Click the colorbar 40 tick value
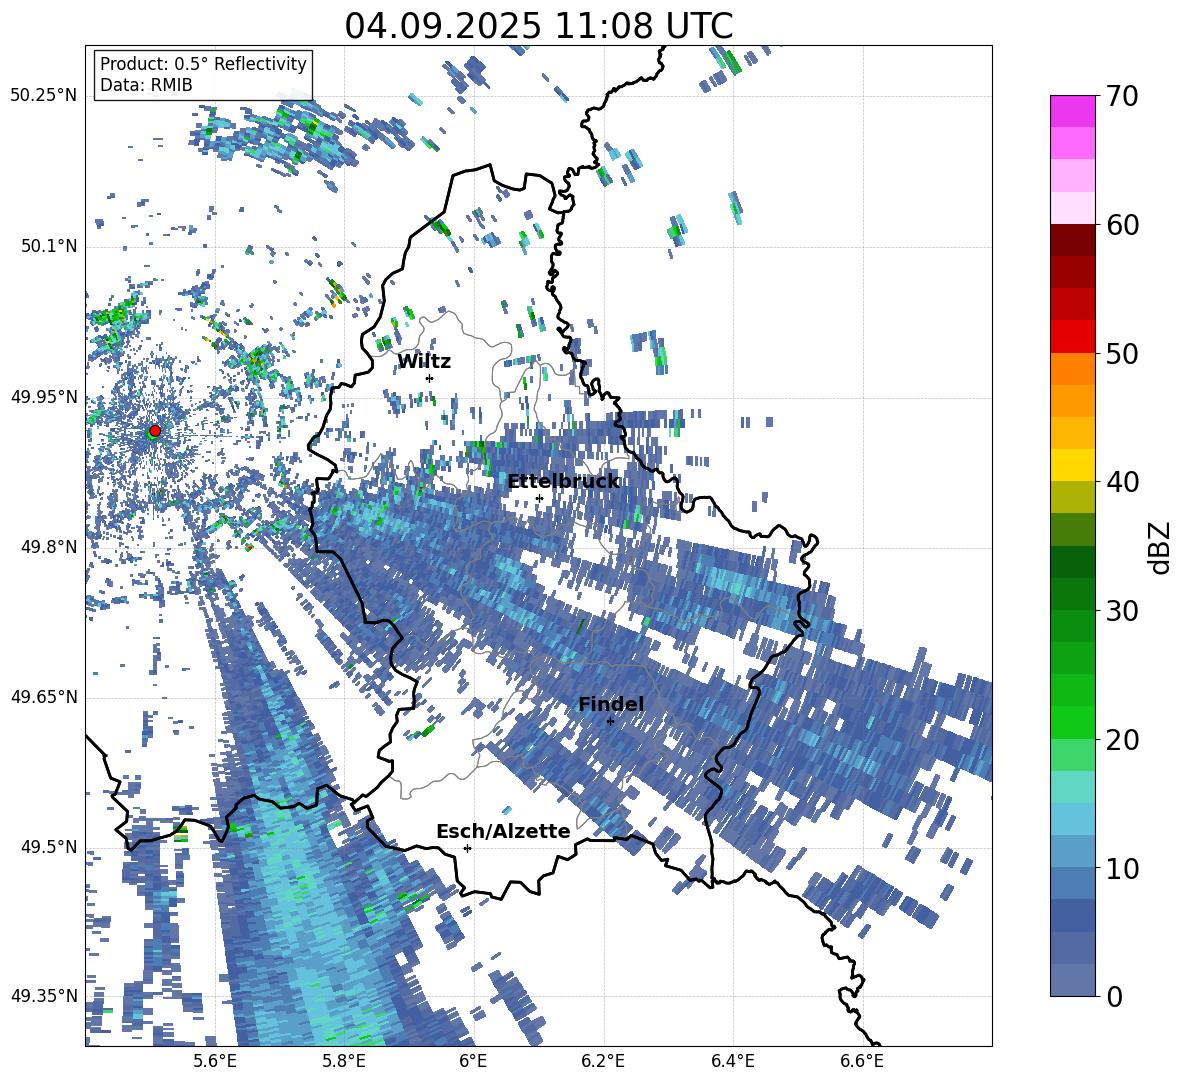This screenshot has height=1081, width=1184. [1123, 482]
